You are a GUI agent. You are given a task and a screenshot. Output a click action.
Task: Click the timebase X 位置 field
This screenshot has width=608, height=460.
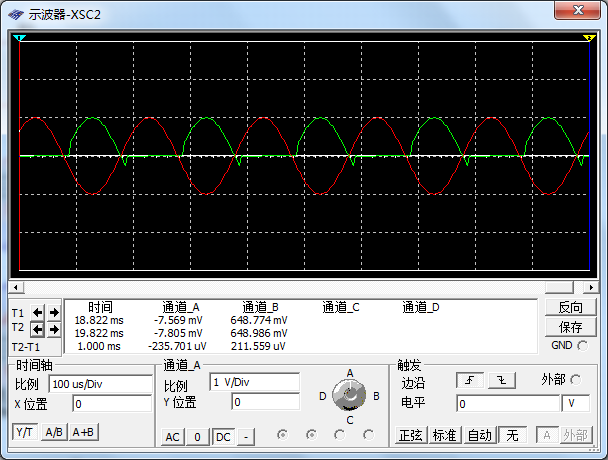tap(112, 404)
